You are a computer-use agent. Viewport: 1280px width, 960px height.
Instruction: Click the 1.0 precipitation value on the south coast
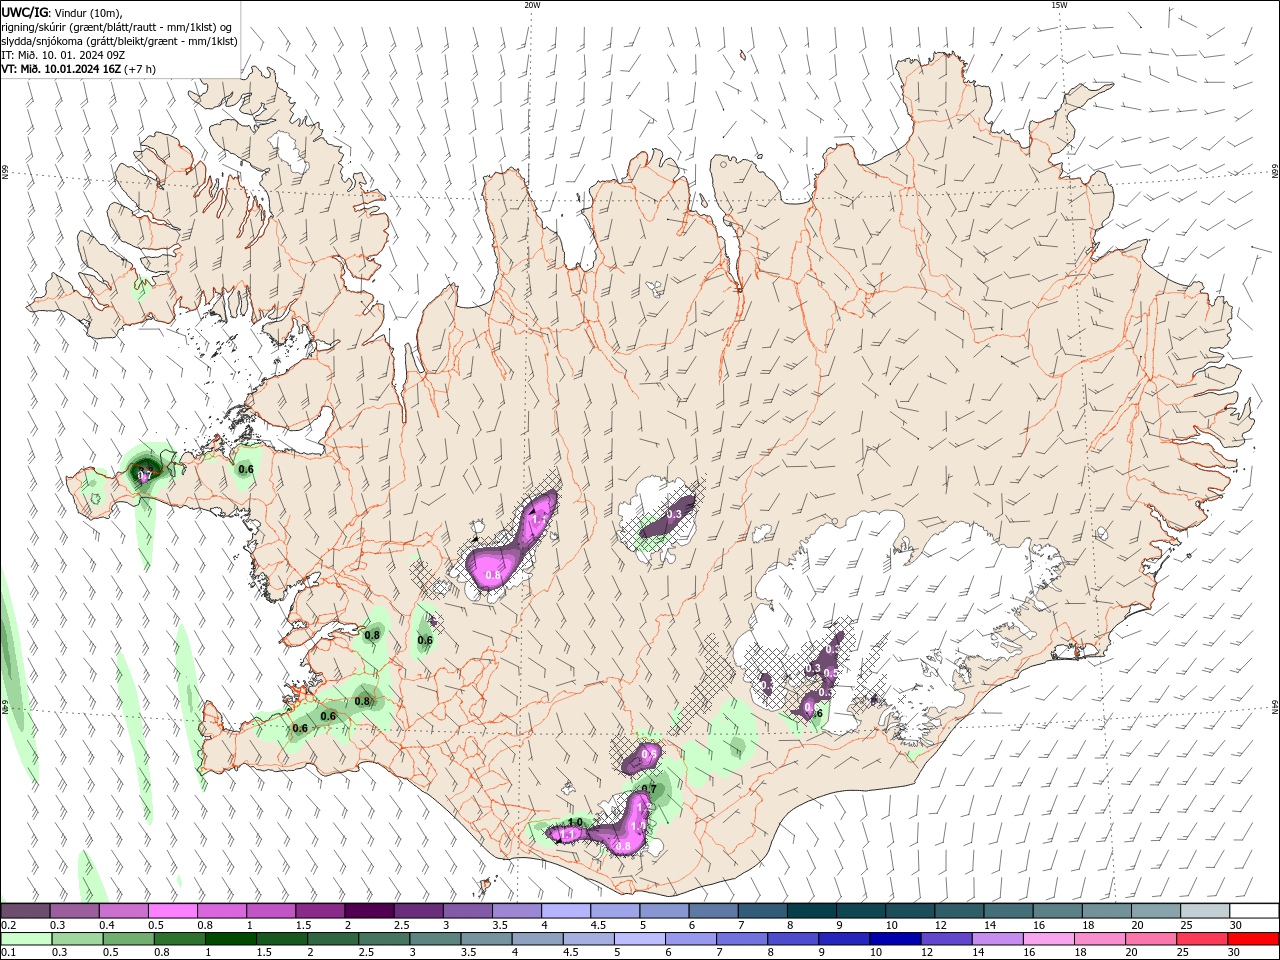coord(575,822)
